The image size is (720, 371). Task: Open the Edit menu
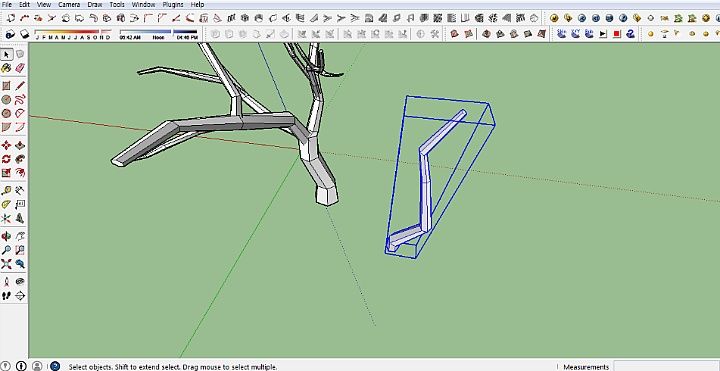coord(24,4)
